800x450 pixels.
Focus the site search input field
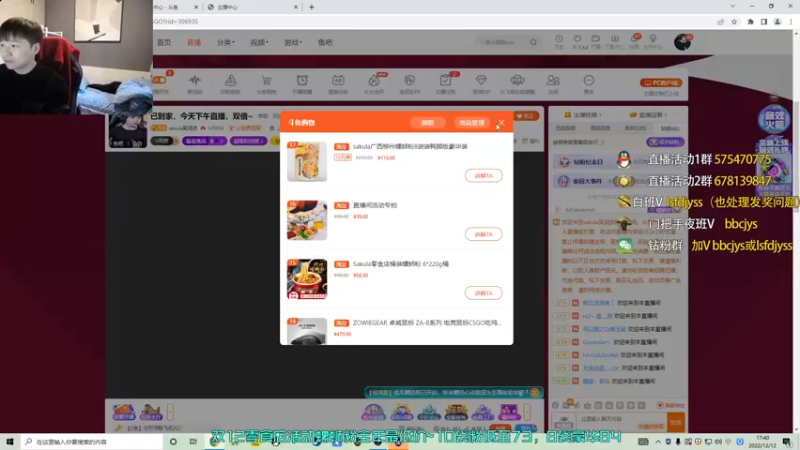501,42
